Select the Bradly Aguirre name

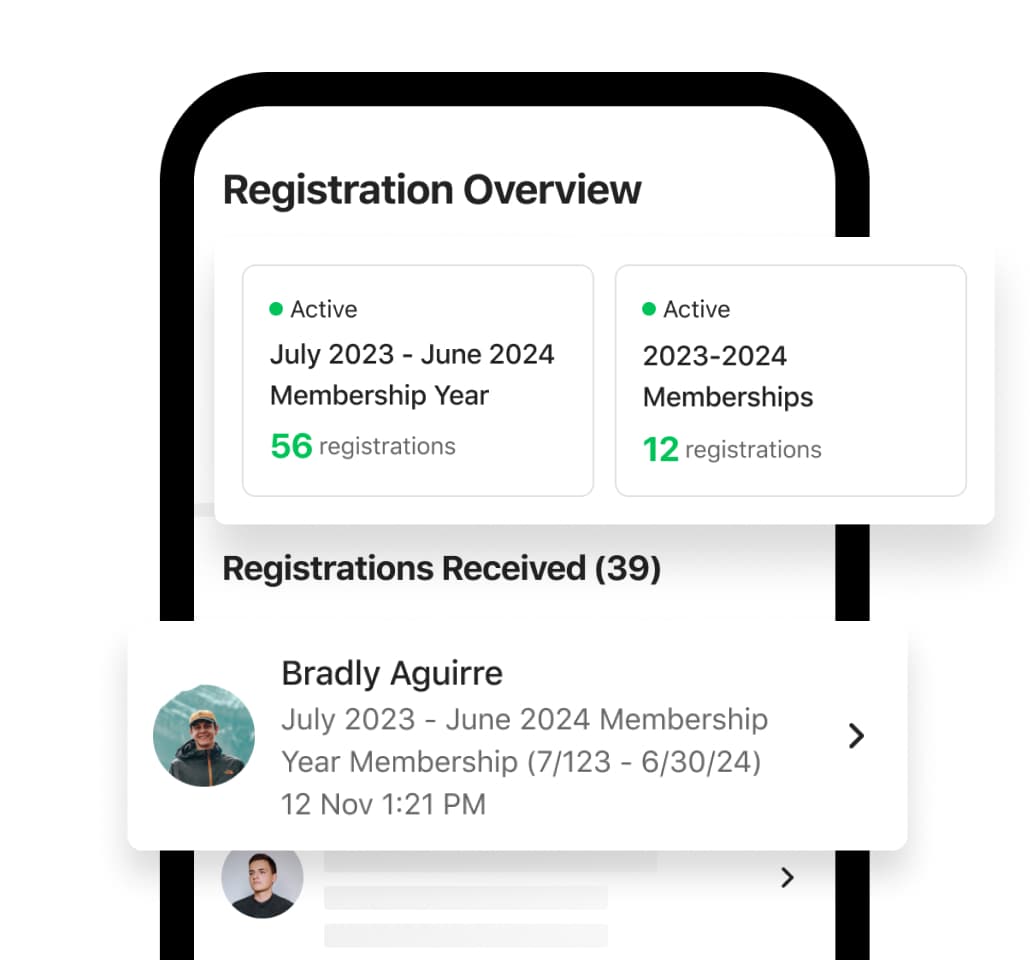click(392, 673)
